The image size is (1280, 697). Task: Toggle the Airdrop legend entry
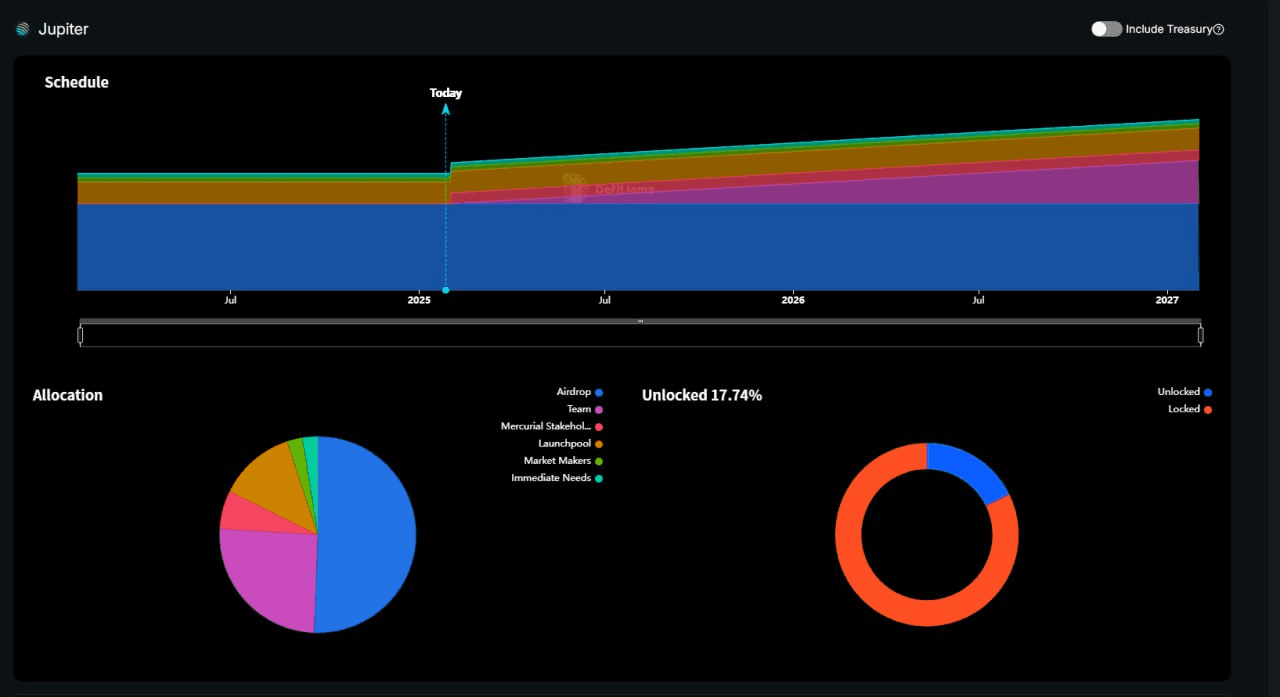coord(580,392)
